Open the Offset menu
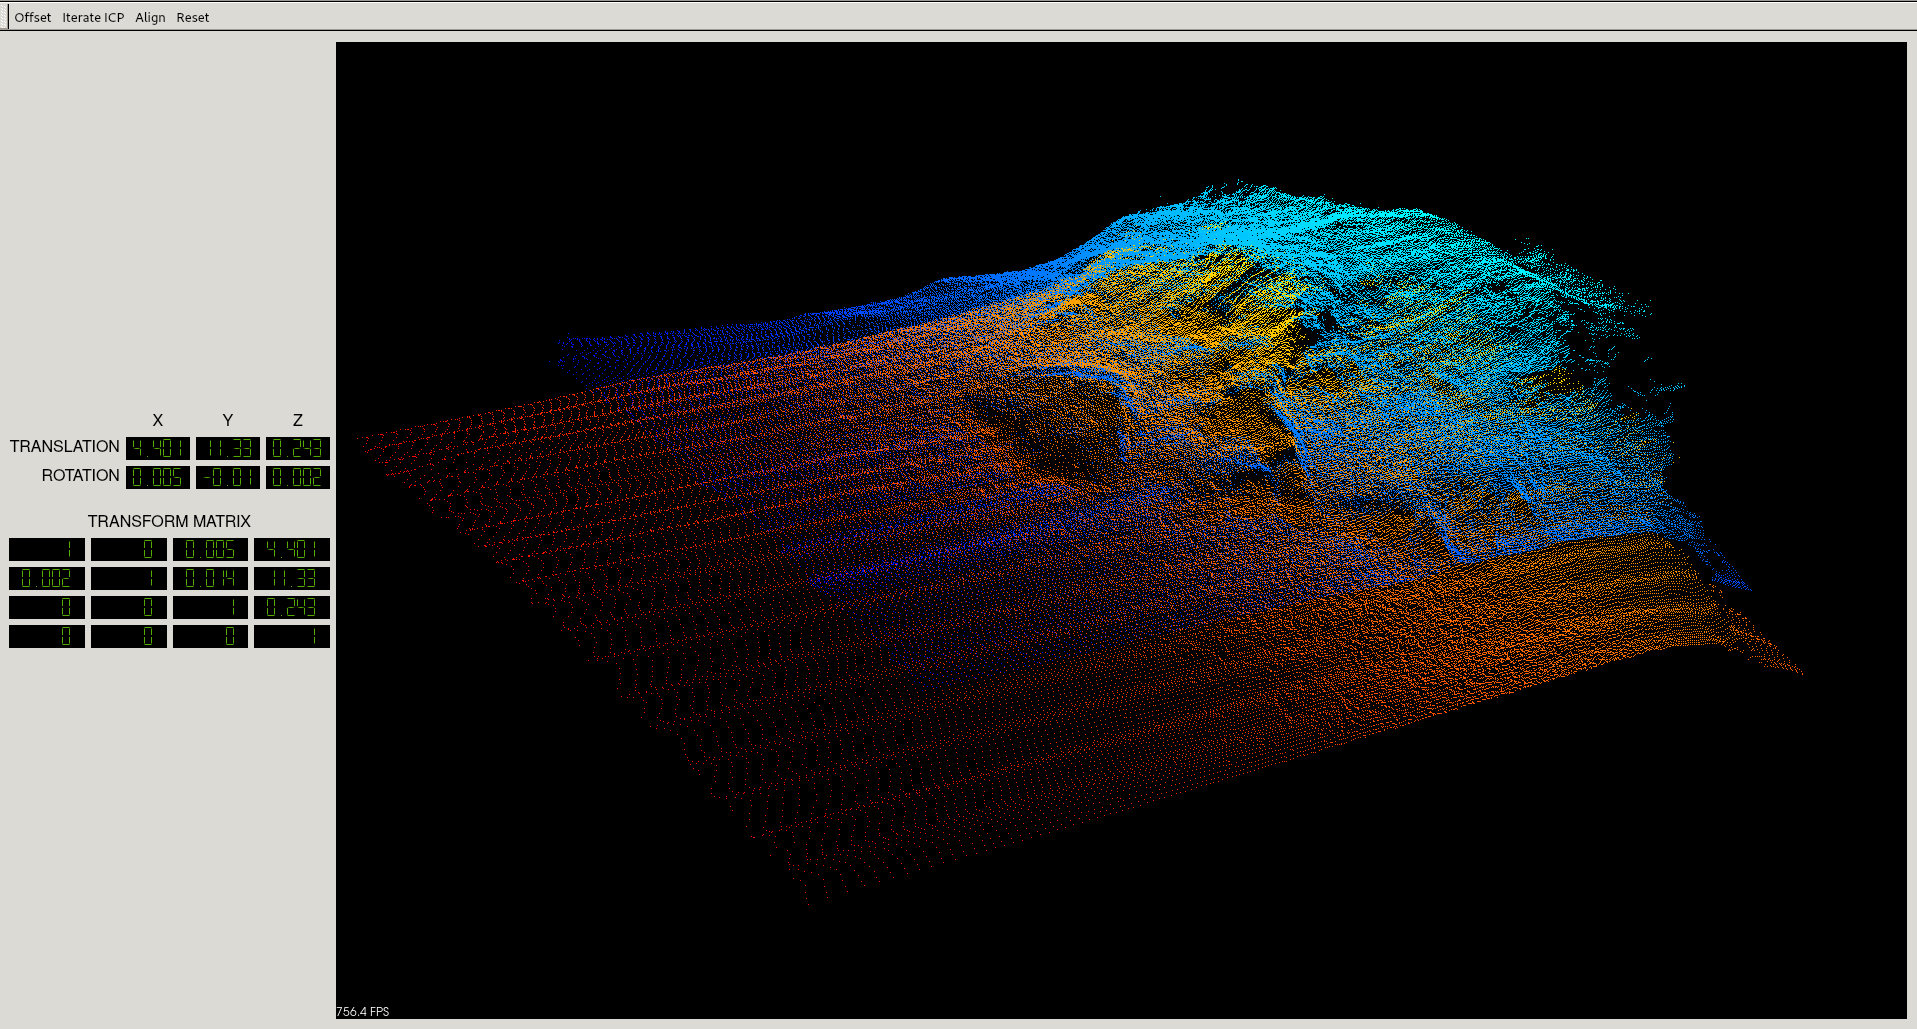The image size is (1917, 1029). click(x=33, y=17)
